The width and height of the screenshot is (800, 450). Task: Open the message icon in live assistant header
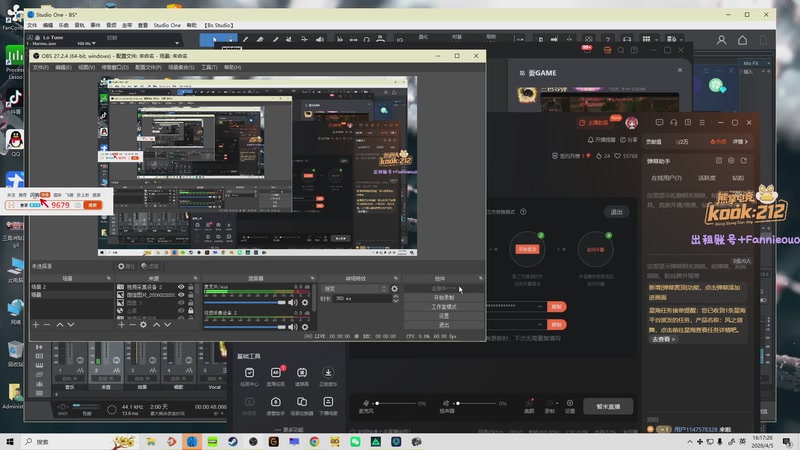[659, 122]
